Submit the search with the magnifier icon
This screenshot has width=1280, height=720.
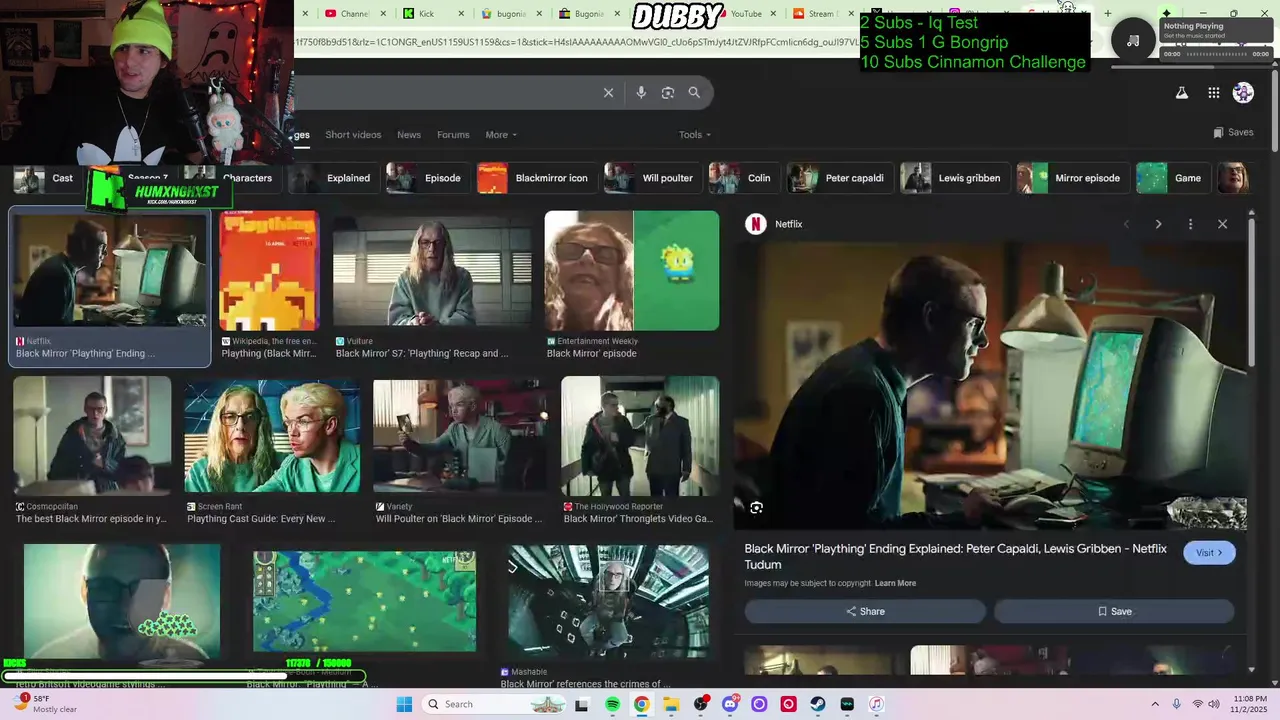[694, 93]
